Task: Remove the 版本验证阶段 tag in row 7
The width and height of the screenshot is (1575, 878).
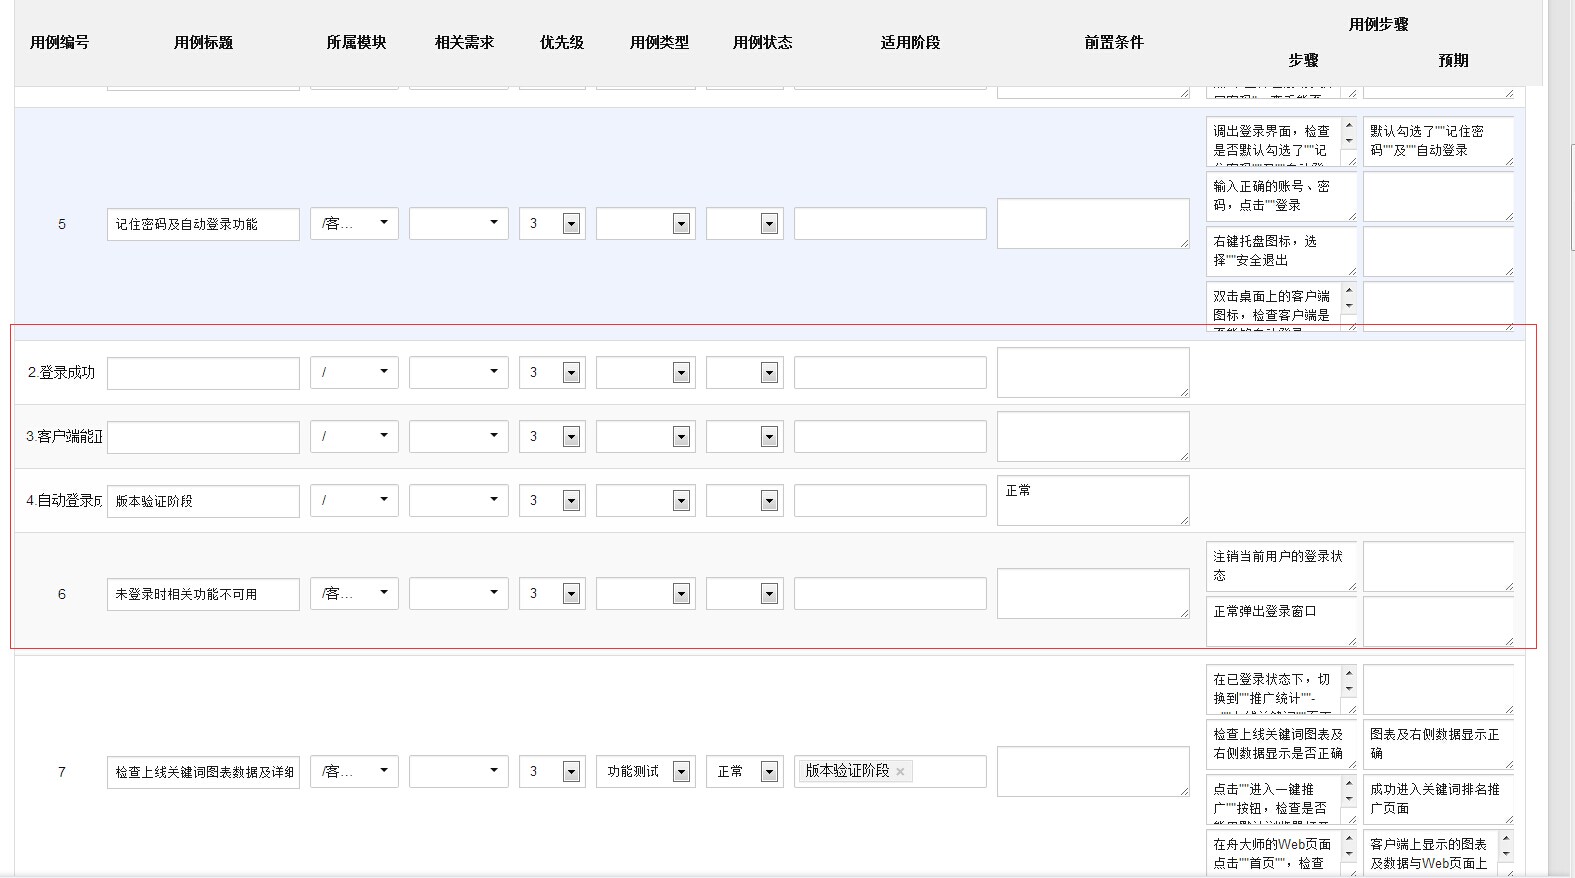Action: pos(900,772)
